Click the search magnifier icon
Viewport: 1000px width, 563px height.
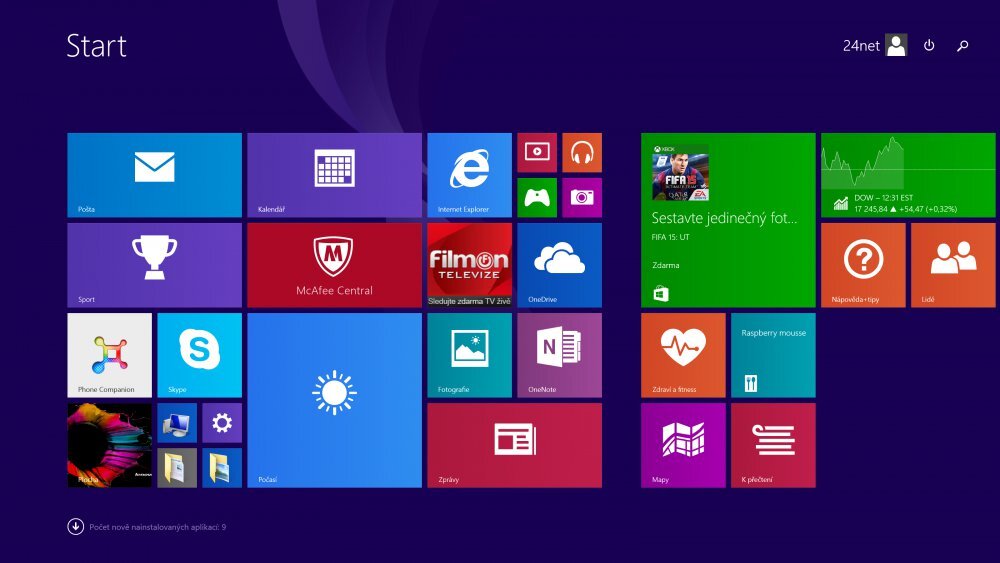(963, 45)
